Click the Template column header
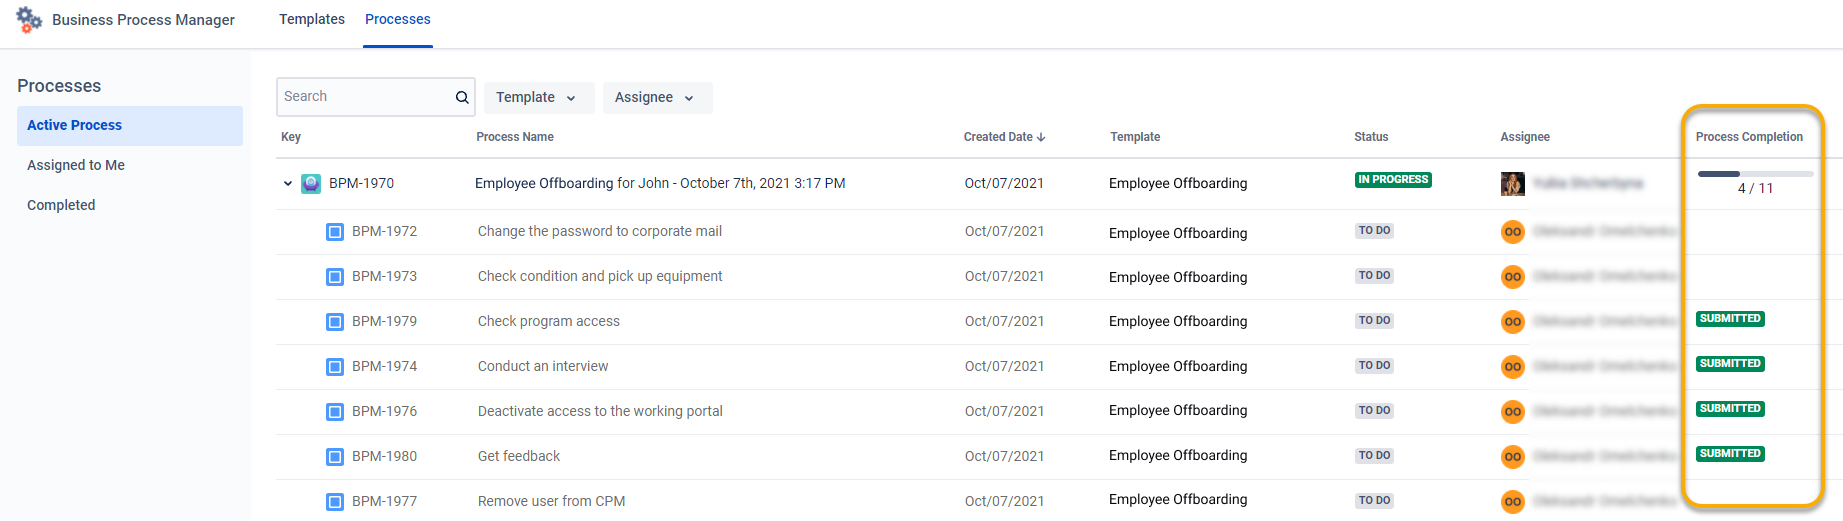Screen dimensions: 1843x521 pyautogui.click(x=1135, y=137)
